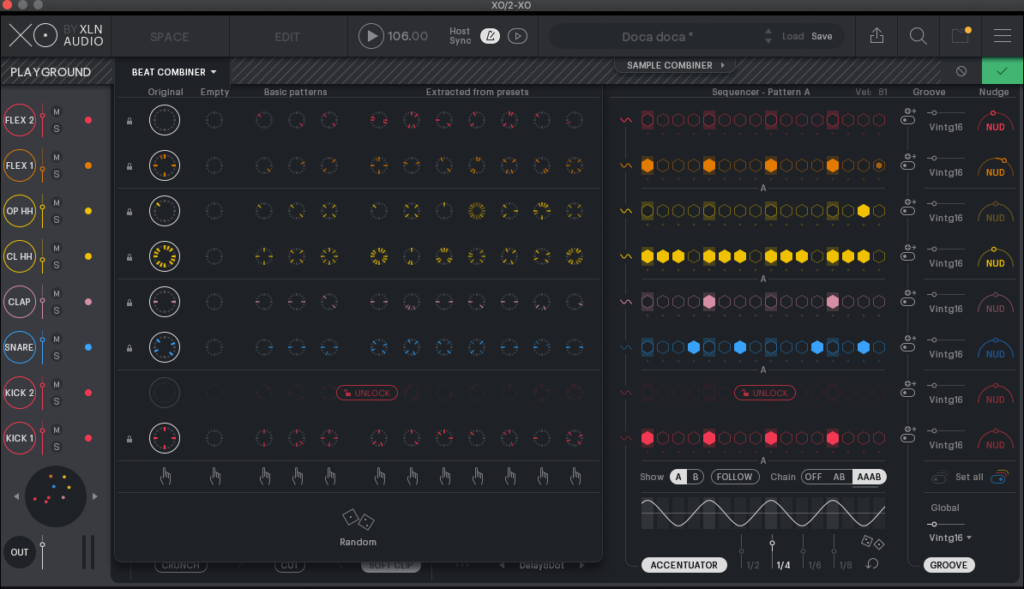Click the Random dice icon in Beat Combiner
Screen dimensions: 1024x589
click(358, 520)
